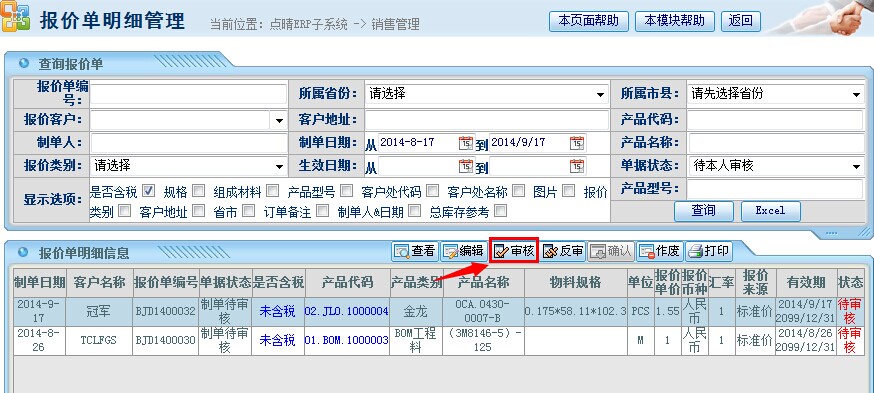Open 本页面帮助 page help

click(589, 22)
